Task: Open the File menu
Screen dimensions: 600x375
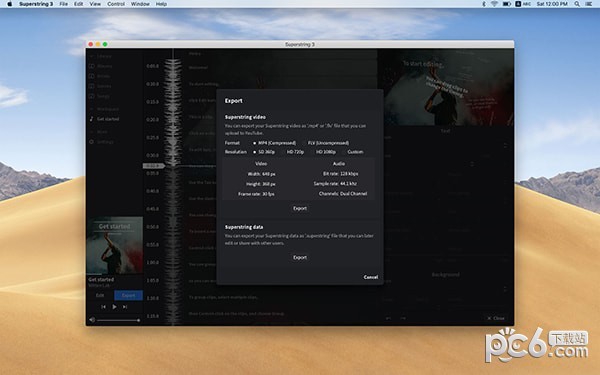Action: [x=64, y=4]
